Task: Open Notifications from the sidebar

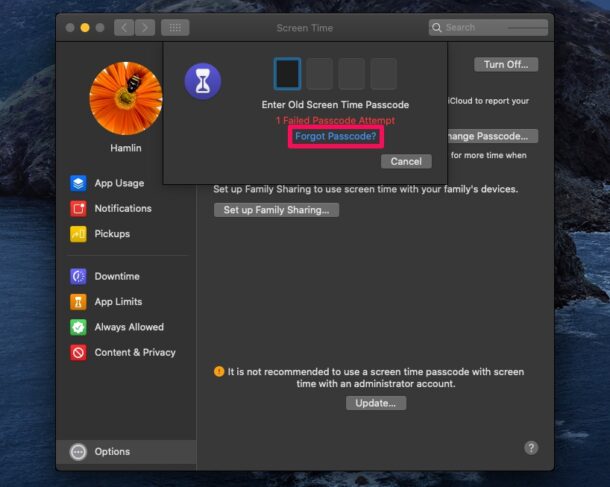Action: click(78, 208)
